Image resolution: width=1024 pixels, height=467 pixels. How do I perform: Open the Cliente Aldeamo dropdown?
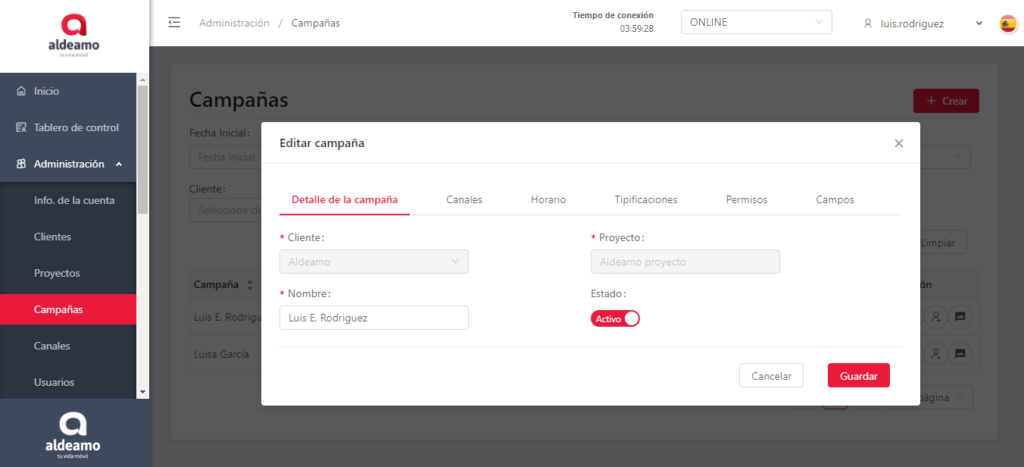pyautogui.click(x=374, y=262)
